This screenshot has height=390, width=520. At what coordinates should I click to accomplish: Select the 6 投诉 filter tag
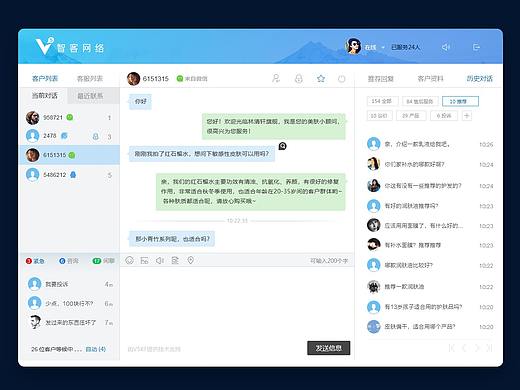(443, 116)
